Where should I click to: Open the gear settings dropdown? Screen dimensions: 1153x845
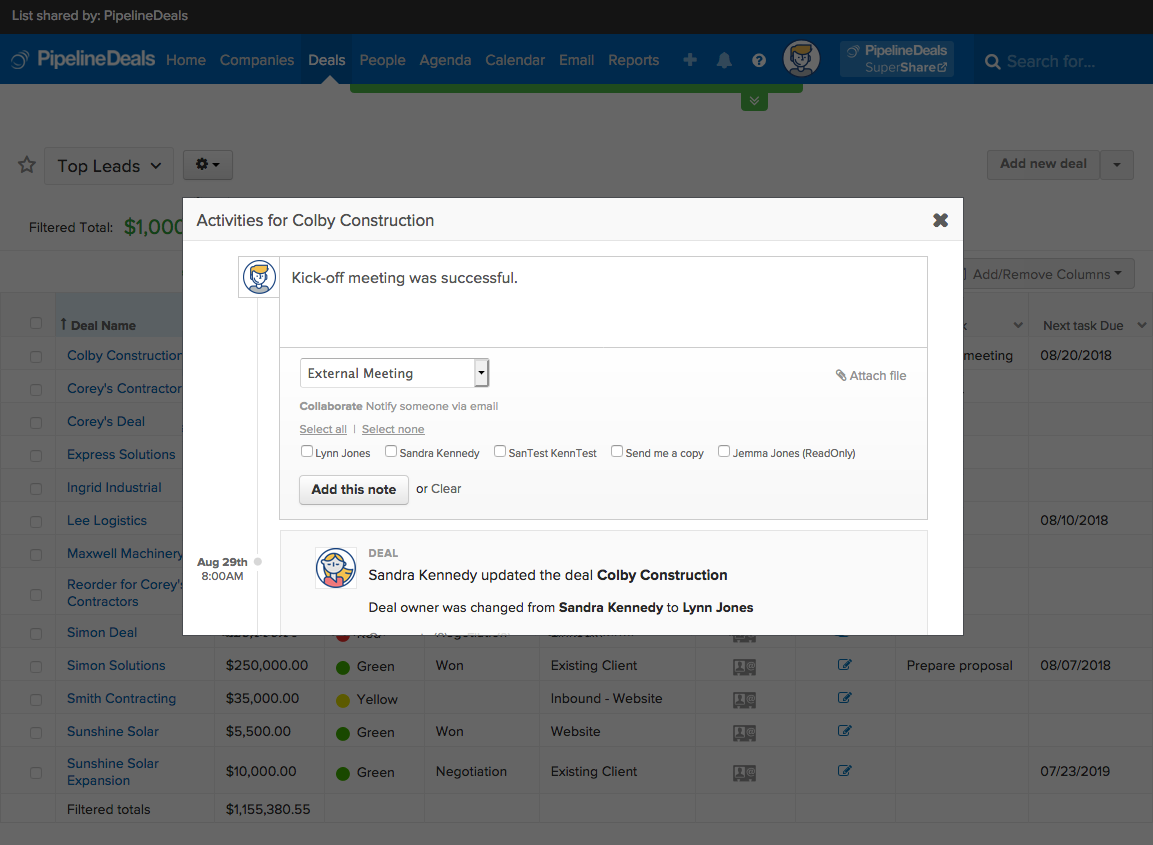(x=207, y=165)
